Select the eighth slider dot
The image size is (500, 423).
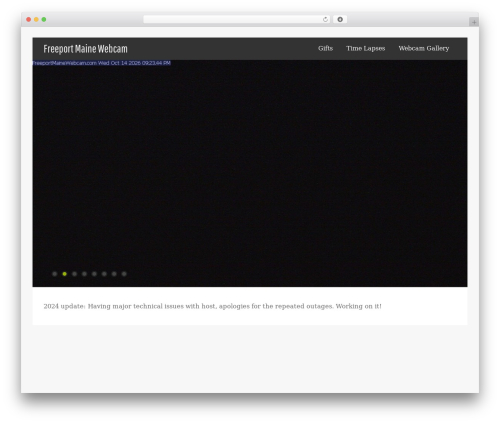click(124, 274)
